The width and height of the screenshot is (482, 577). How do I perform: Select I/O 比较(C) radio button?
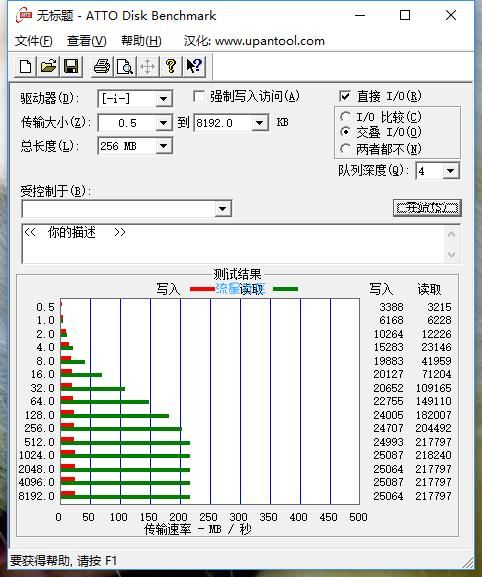[x=345, y=117]
